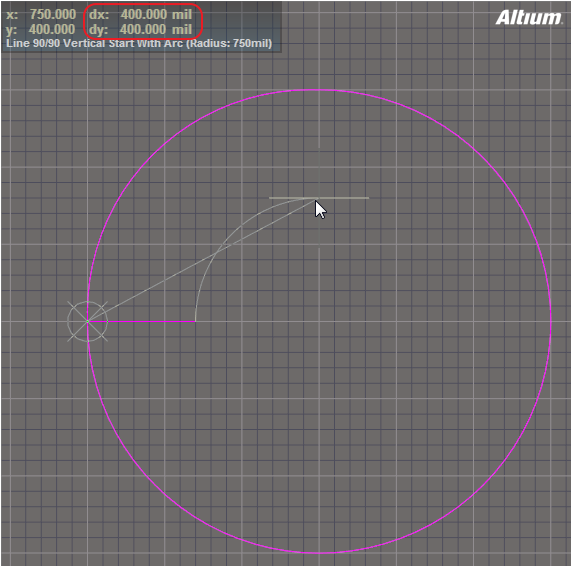Image resolution: width=571 pixels, height=566 pixels.
Task: Click the Altium logo
Action: pyautogui.click(x=528, y=17)
